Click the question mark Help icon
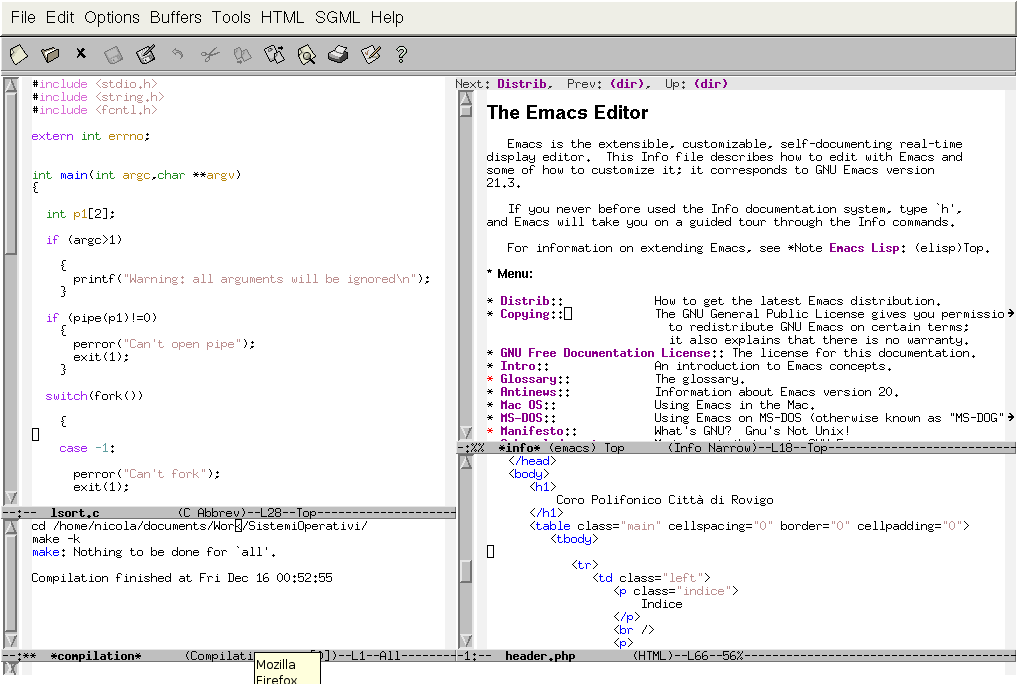Image resolution: width=1017 pixels, height=684 pixels. (402, 54)
